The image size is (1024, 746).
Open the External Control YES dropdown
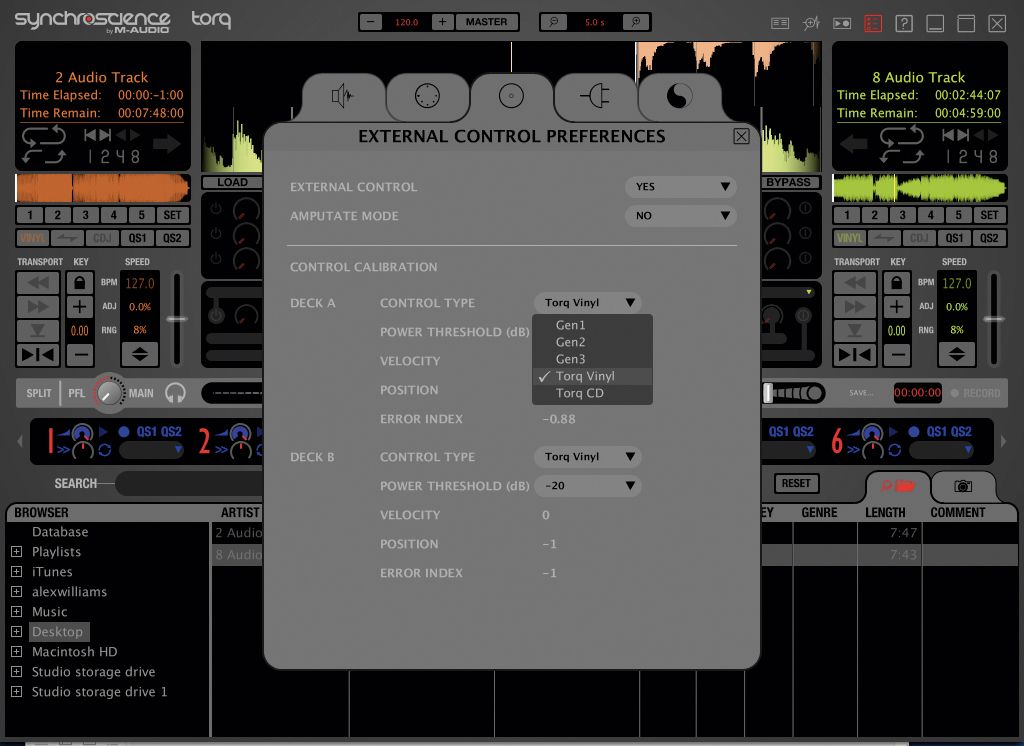[680, 187]
